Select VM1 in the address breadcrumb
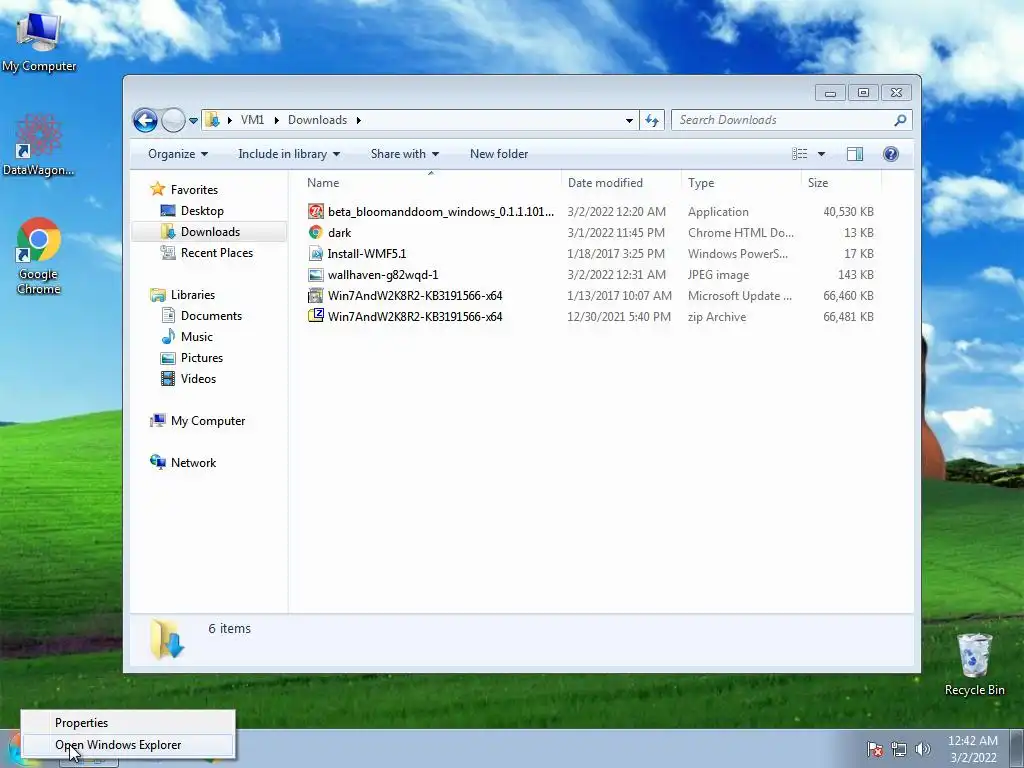 [252, 120]
